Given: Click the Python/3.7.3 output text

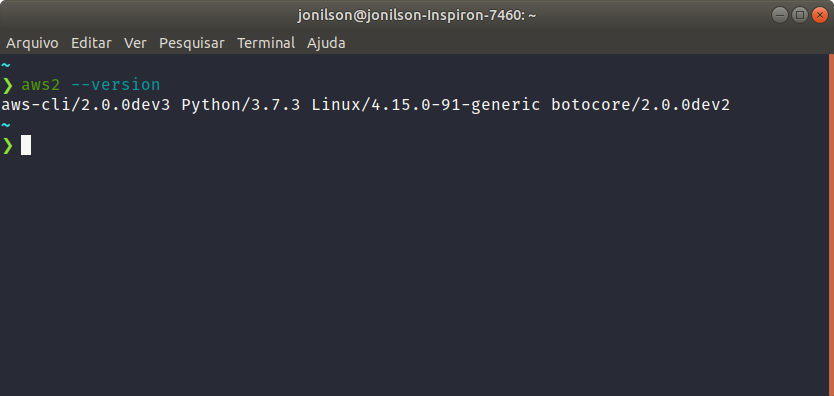Looking at the screenshot, I should pos(241,105).
